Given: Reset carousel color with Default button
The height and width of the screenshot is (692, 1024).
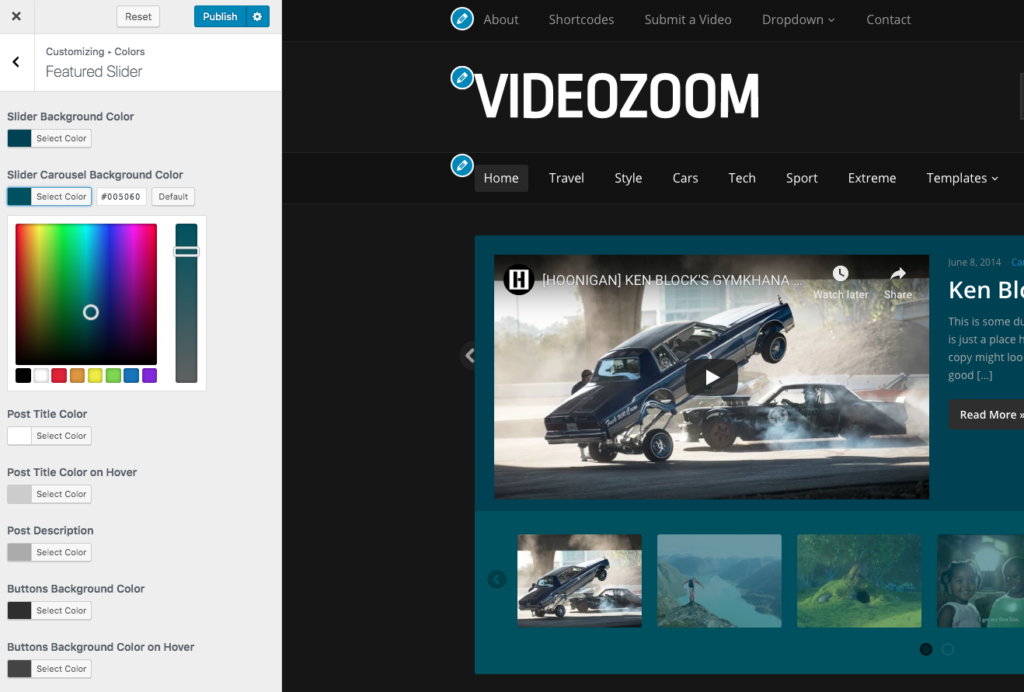Looking at the screenshot, I should (x=173, y=197).
